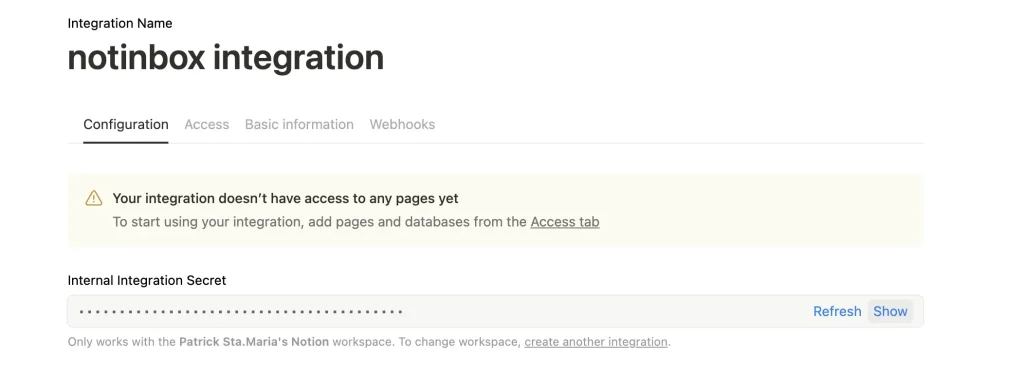The width and height of the screenshot is (1024, 375).
Task: Click empty area inside yellow warning banner
Action: [x=751, y=210]
